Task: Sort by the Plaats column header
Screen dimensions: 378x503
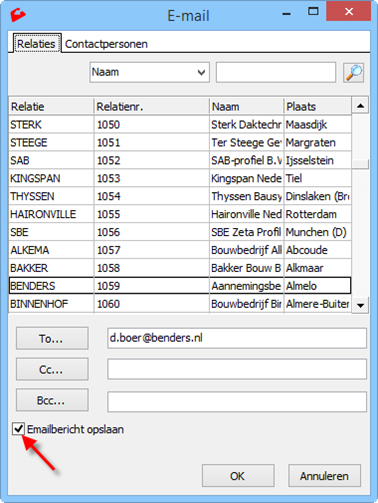Action: pos(318,107)
